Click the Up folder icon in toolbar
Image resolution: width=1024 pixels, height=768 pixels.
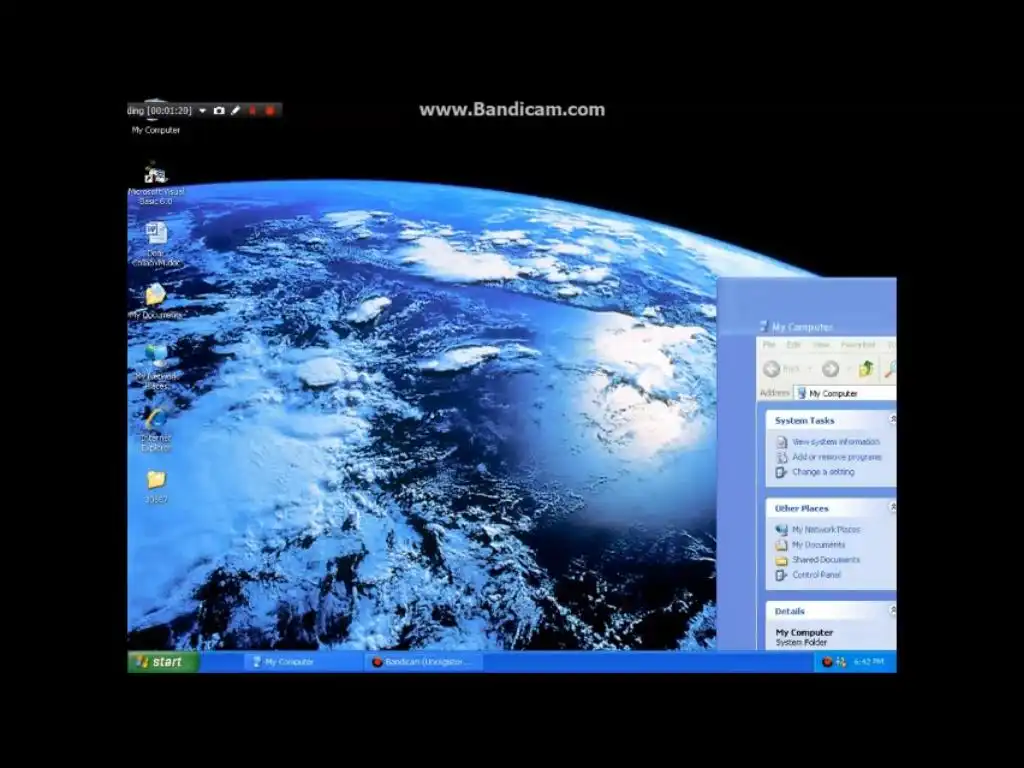coord(866,369)
